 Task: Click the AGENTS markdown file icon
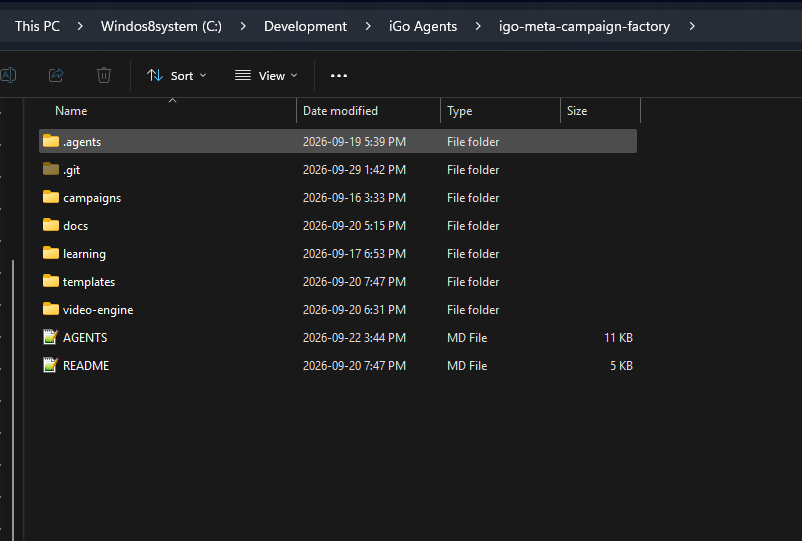pyautogui.click(x=51, y=337)
